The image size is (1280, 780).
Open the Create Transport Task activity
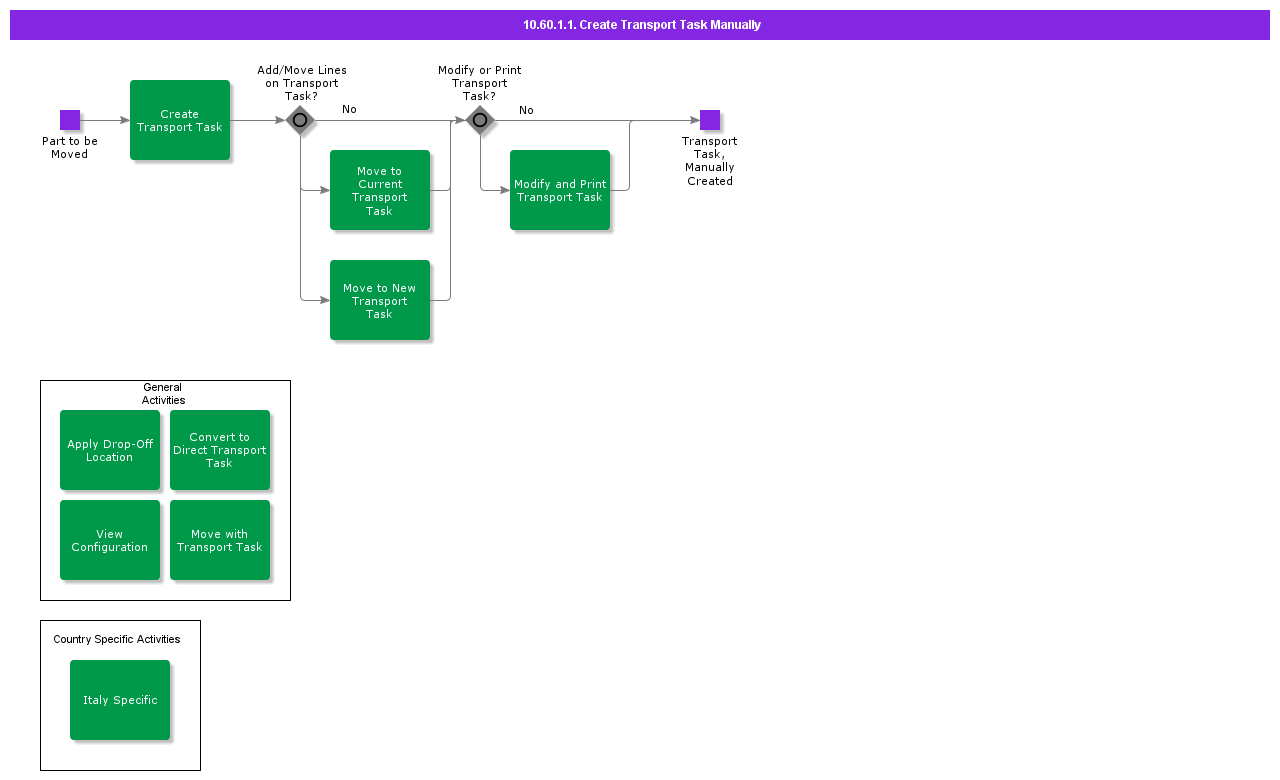point(180,120)
